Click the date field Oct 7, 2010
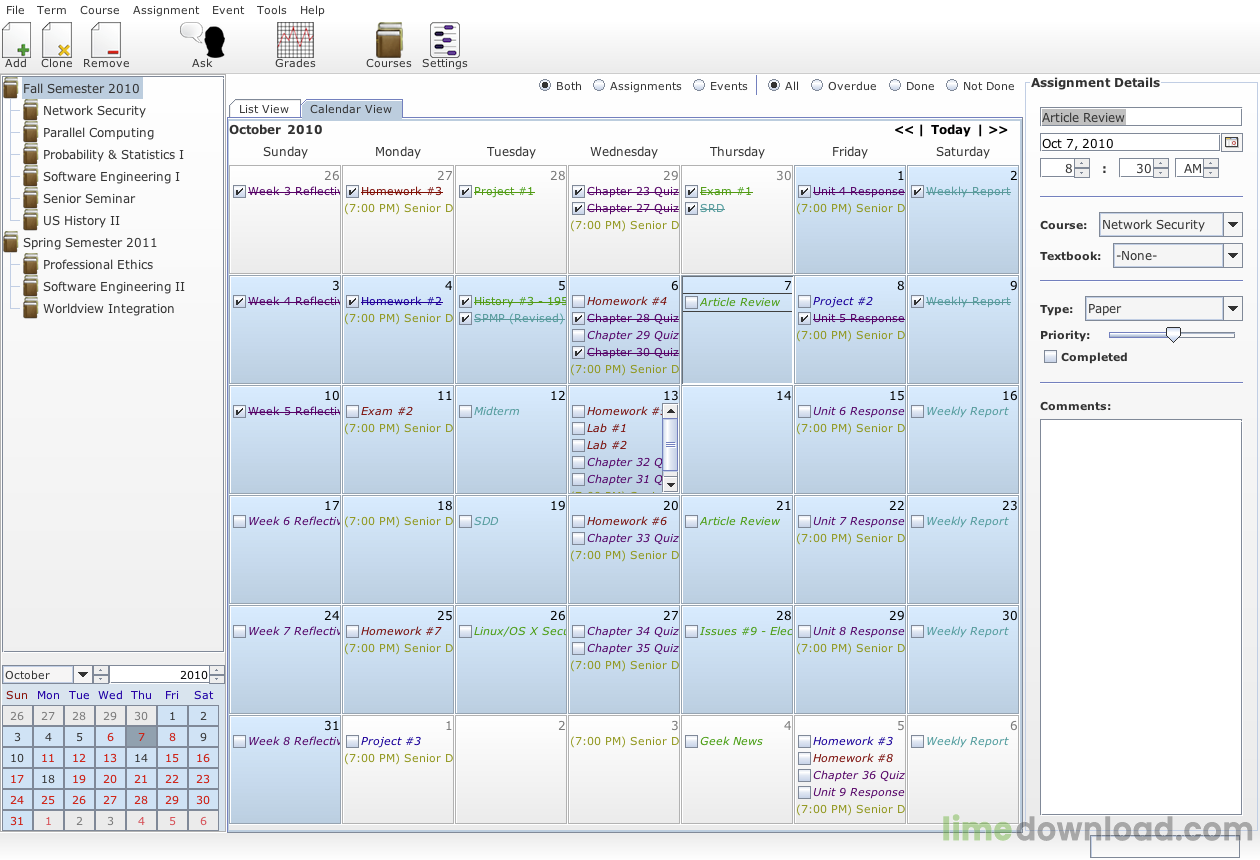This screenshot has width=1260, height=860. coord(1130,143)
